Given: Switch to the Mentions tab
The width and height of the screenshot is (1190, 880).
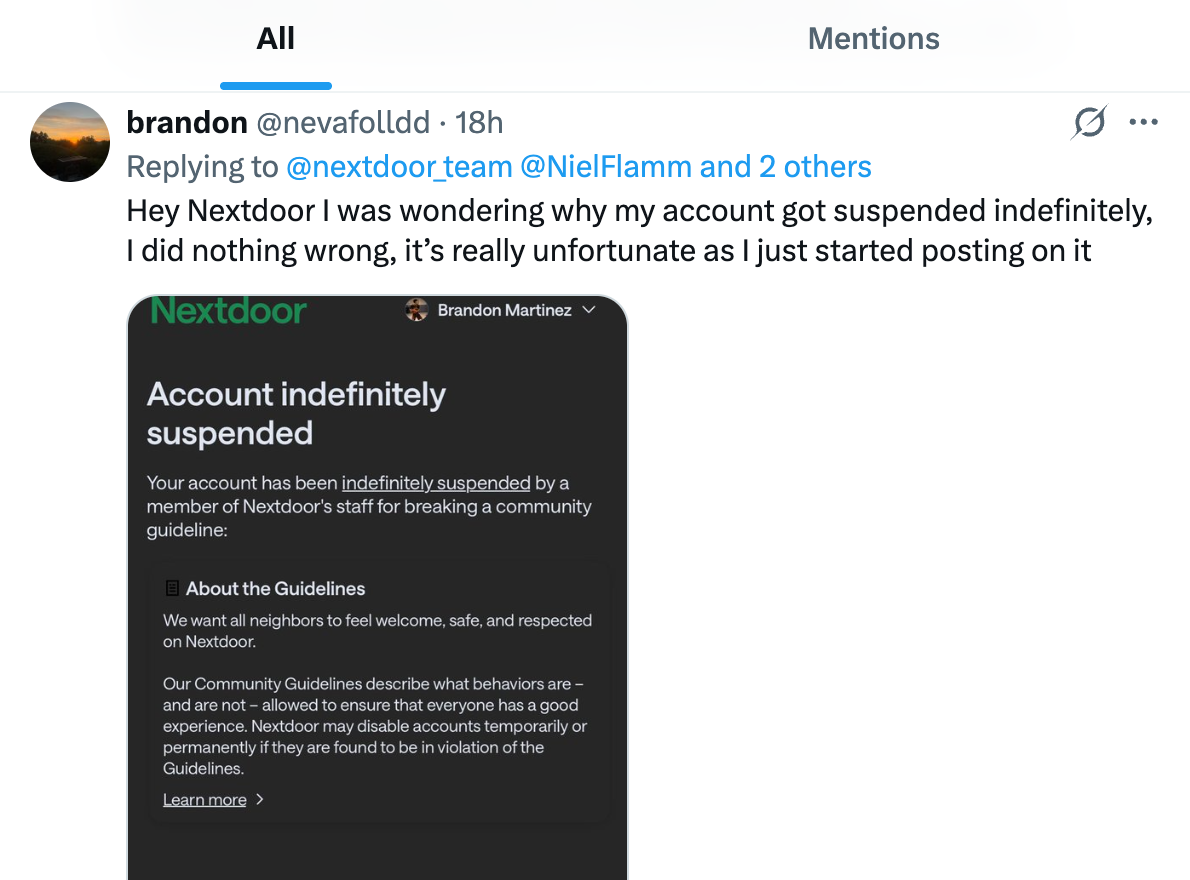Looking at the screenshot, I should pos(874,38).
